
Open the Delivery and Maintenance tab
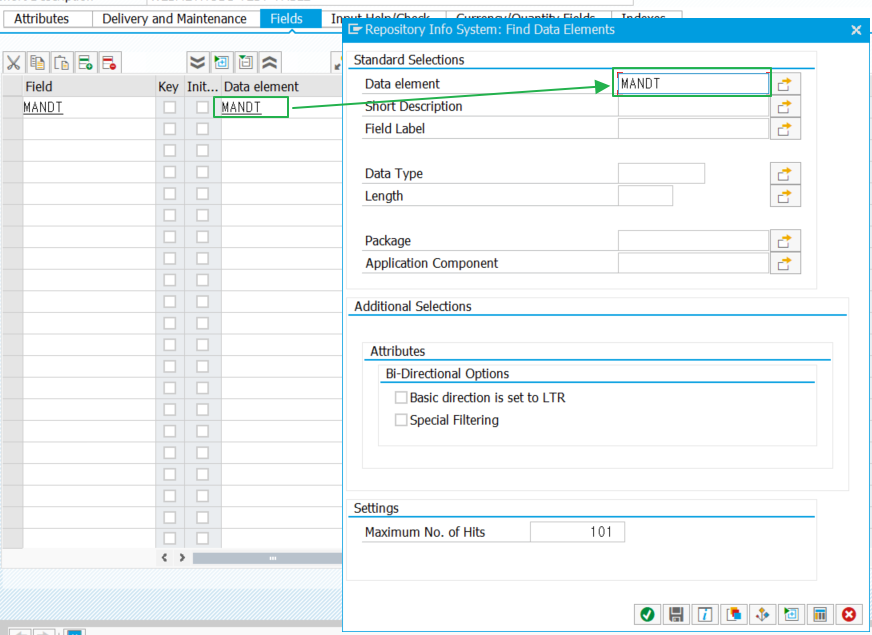coord(174,19)
